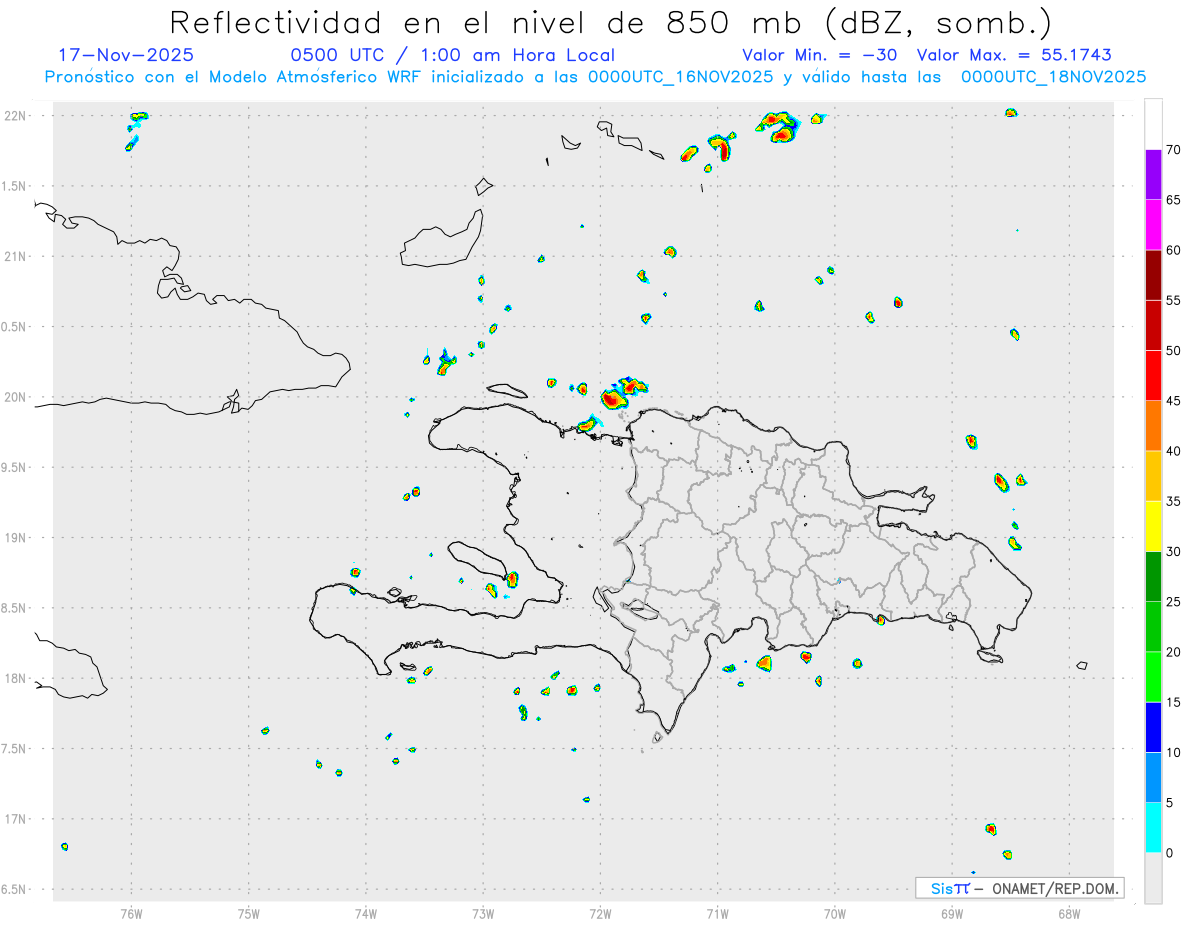The width and height of the screenshot is (1200, 927).
Task: Click the colorbar tick label '55'
Action: (1174, 301)
